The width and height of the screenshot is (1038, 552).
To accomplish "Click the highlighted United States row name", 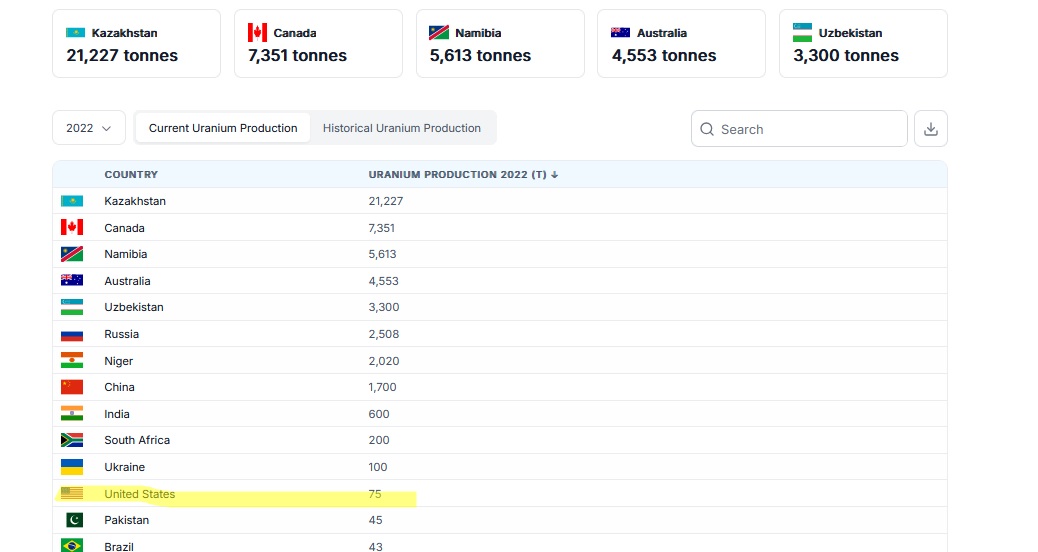I will 139,494.
